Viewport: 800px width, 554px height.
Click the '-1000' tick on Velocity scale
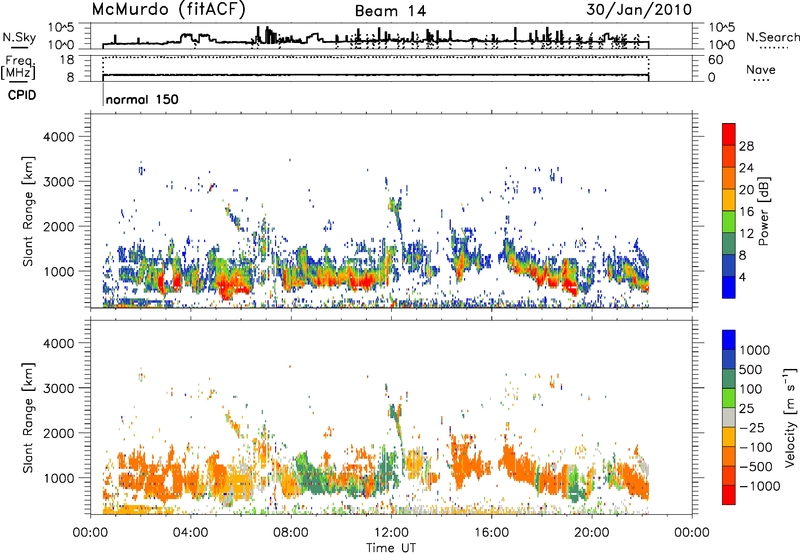coord(759,486)
